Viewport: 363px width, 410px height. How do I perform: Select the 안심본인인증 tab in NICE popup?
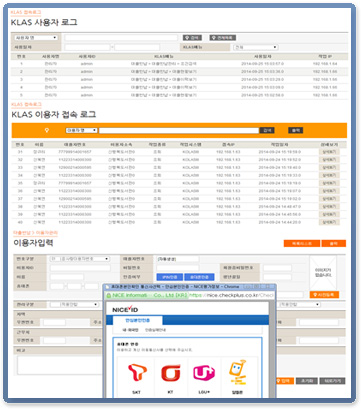pos(138,320)
